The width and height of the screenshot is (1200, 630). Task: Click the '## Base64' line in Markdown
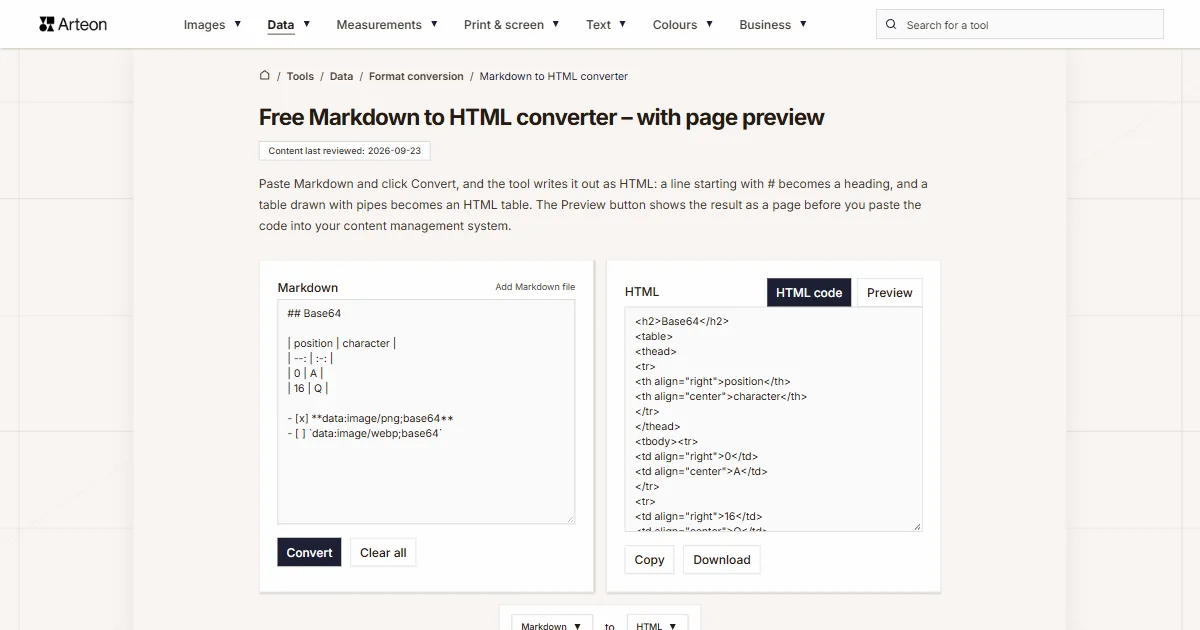point(314,313)
